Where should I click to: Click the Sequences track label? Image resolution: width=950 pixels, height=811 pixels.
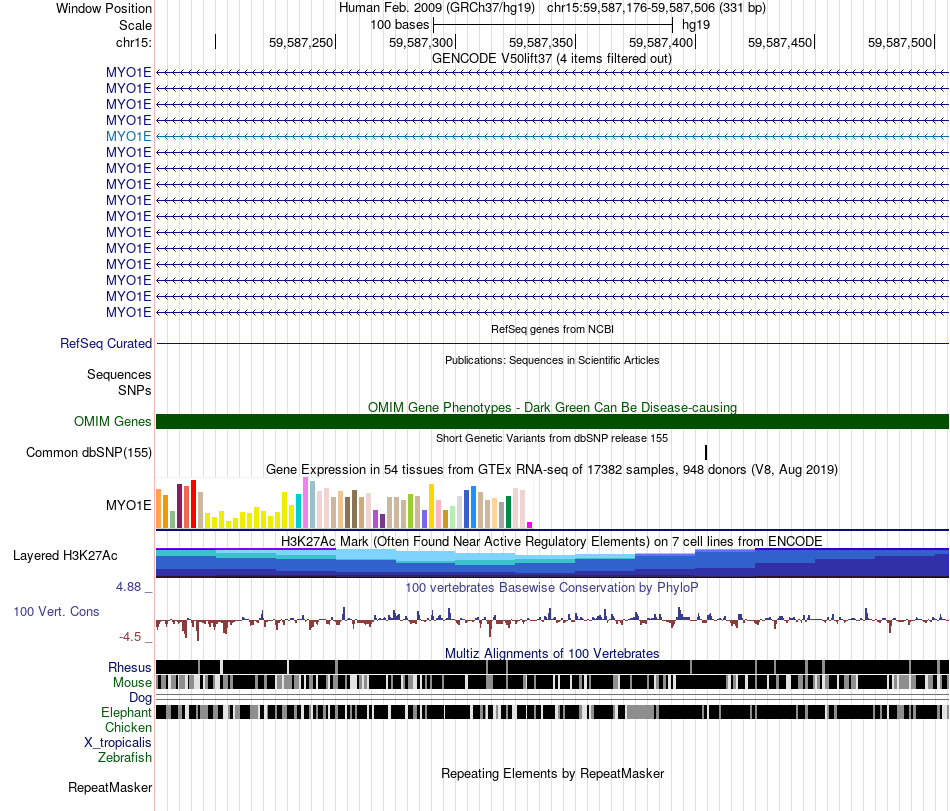click(x=119, y=374)
